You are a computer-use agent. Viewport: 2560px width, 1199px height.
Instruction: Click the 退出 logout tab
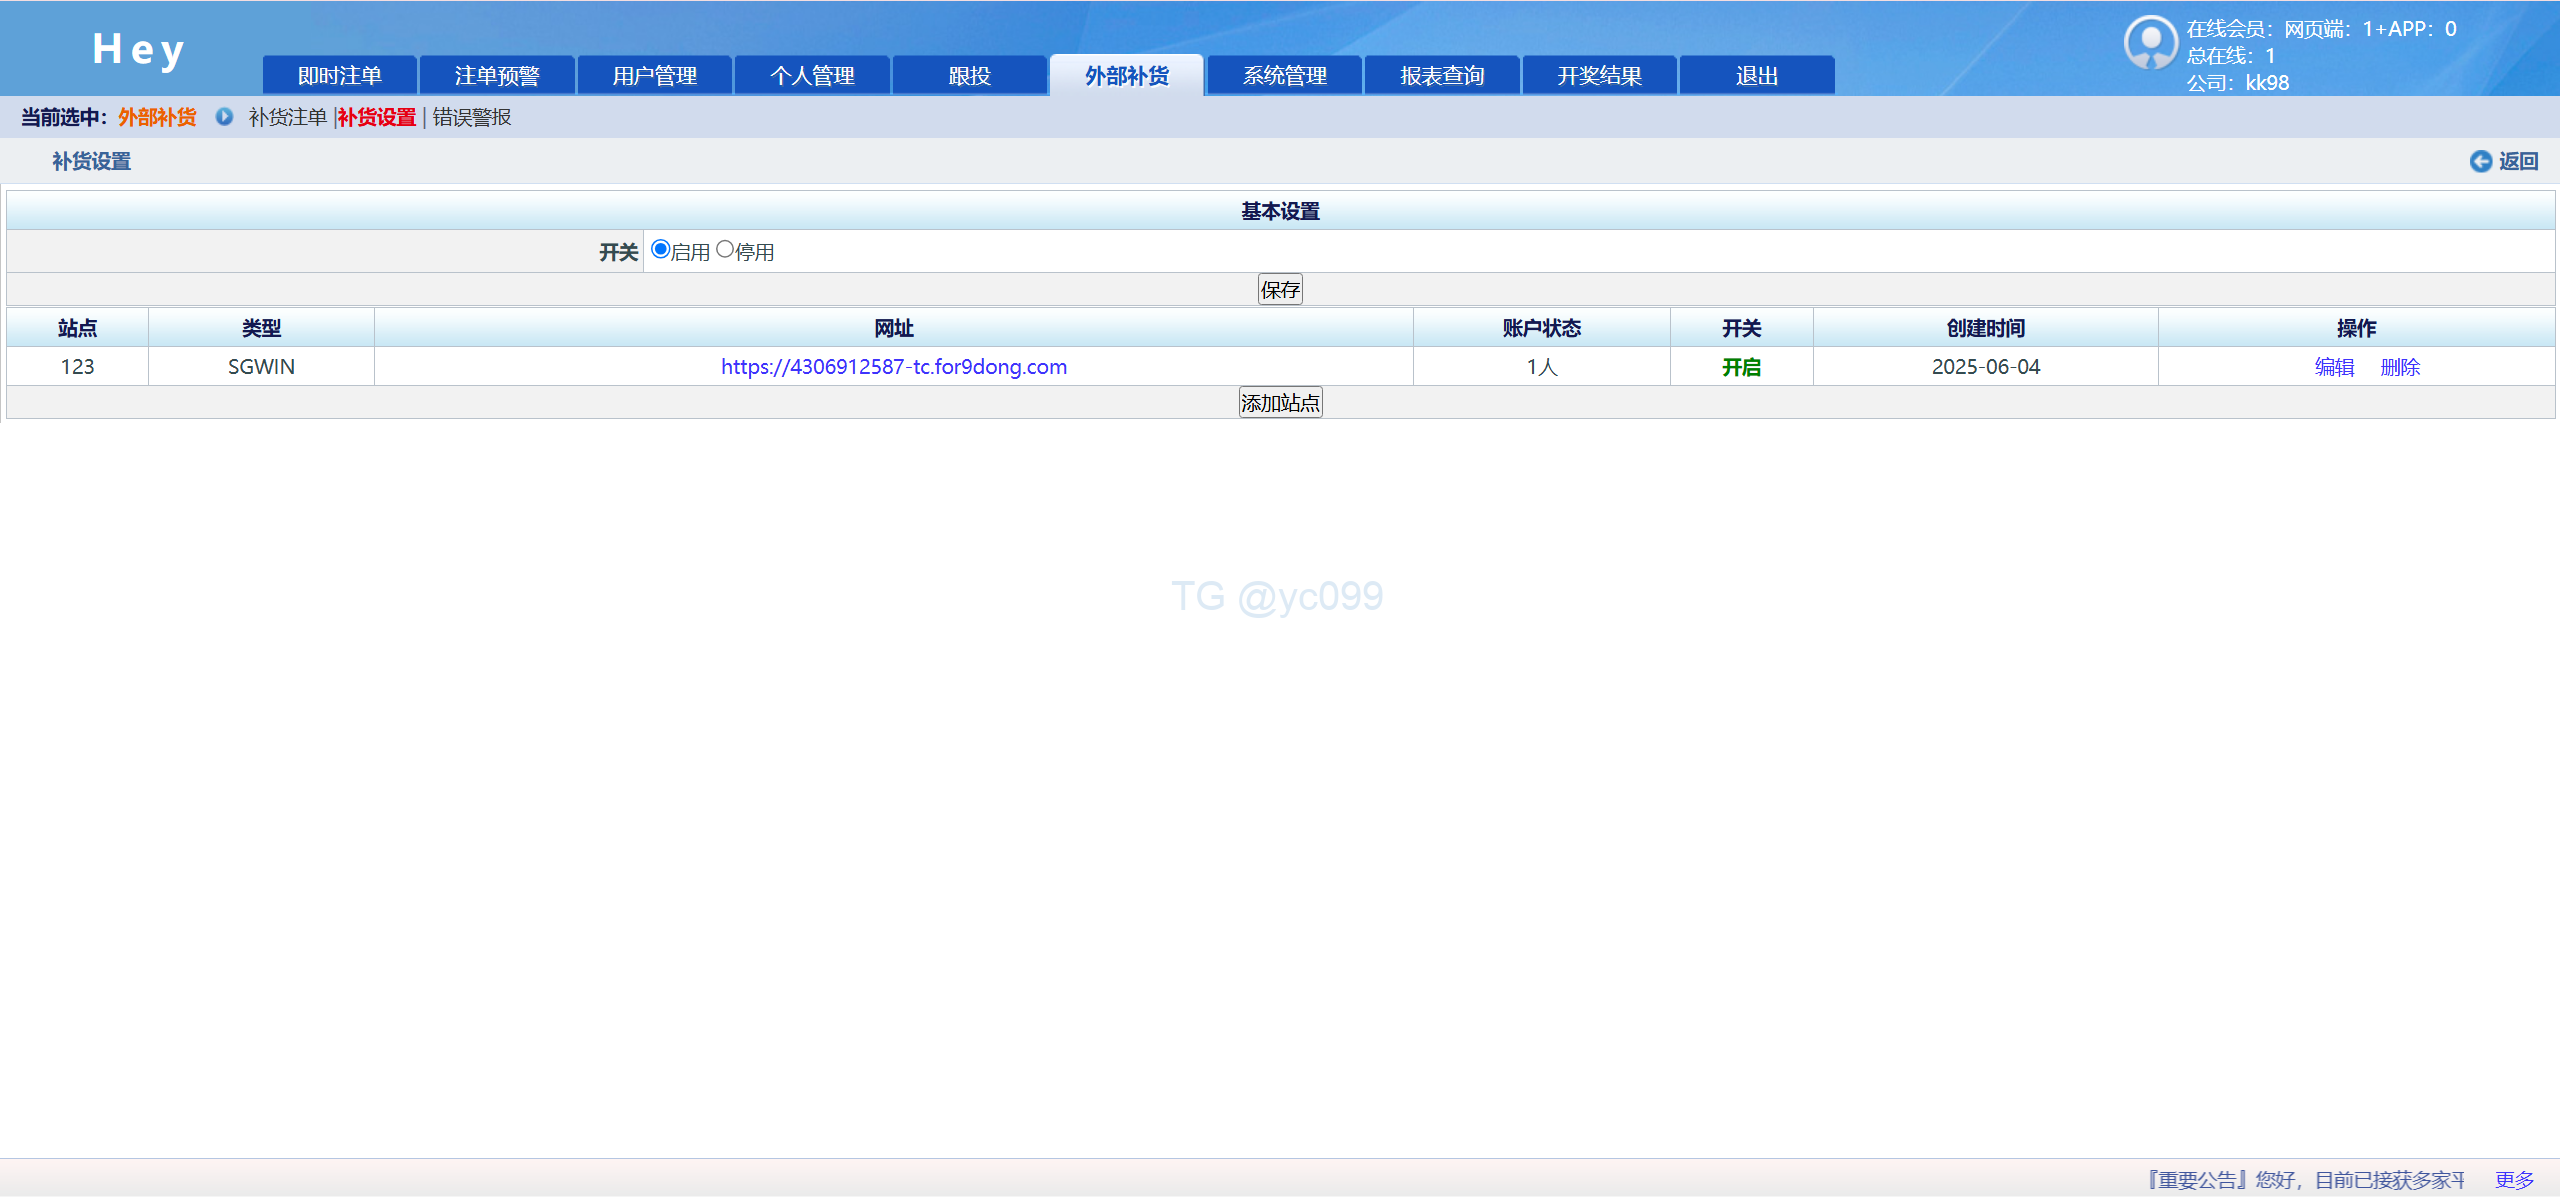[x=1757, y=76]
